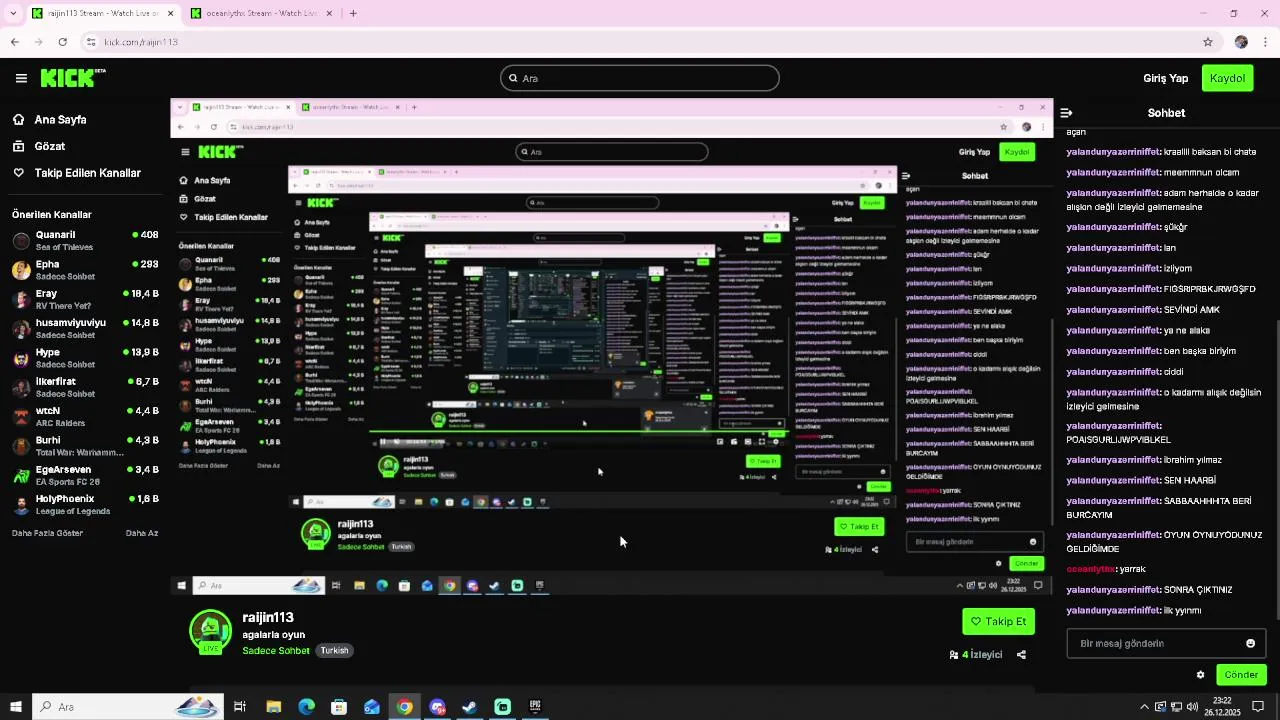The image size is (1280, 720).
Task: Click the green Kaydol button
Action: [x=1227, y=78]
